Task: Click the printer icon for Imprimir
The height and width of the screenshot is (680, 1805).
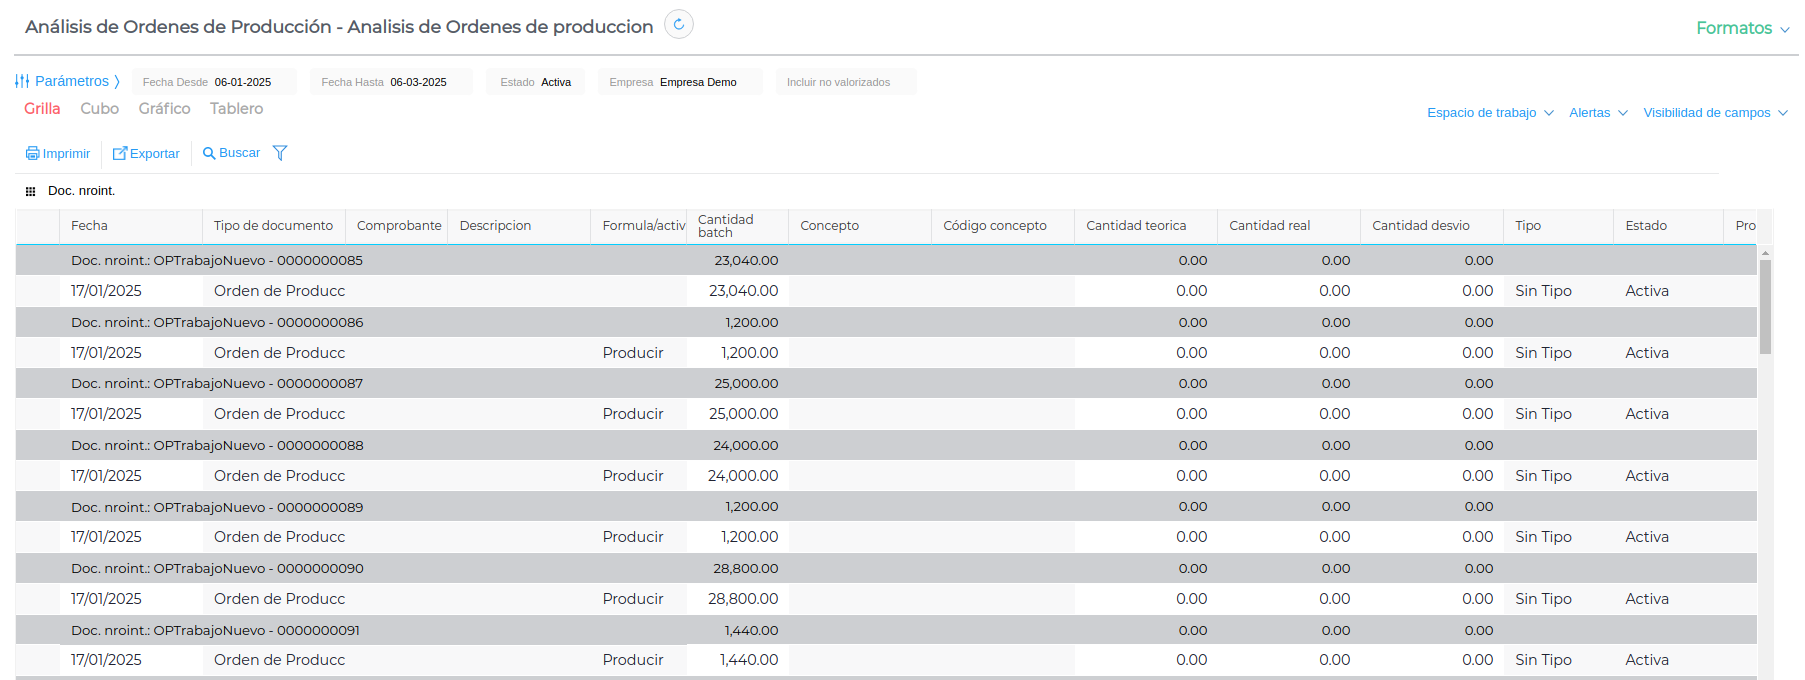Action: point(32,153)
